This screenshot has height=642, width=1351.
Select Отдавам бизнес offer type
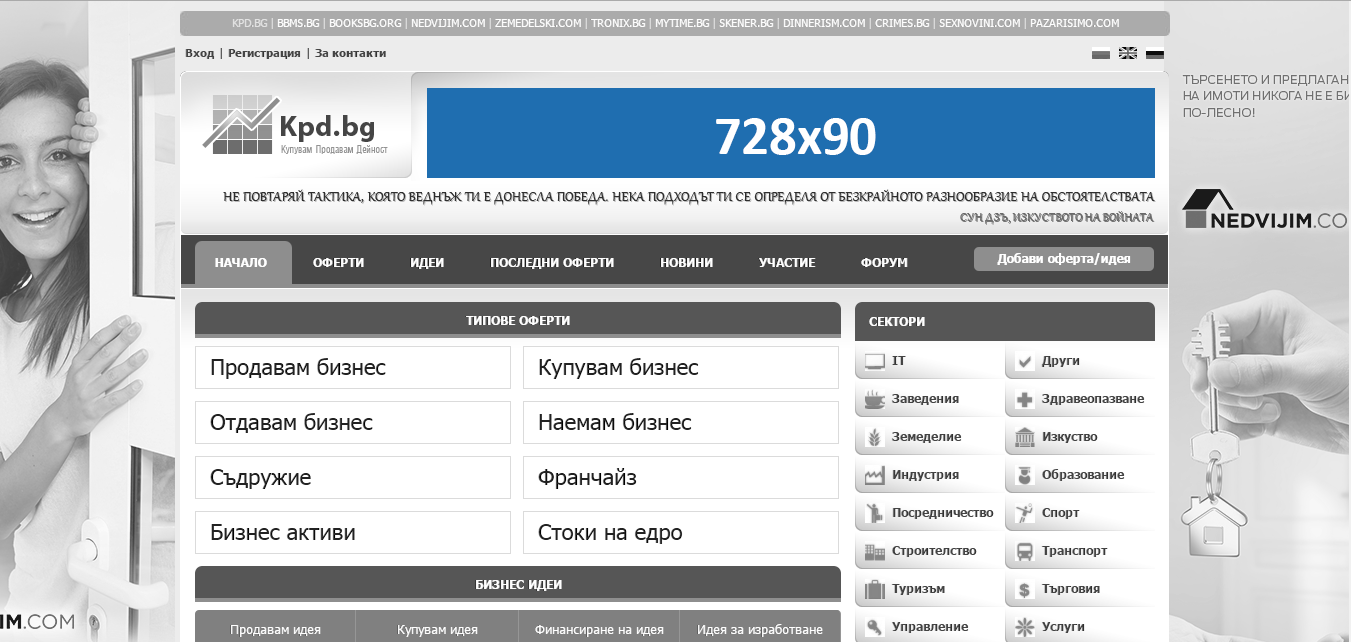tap(353, 423)
